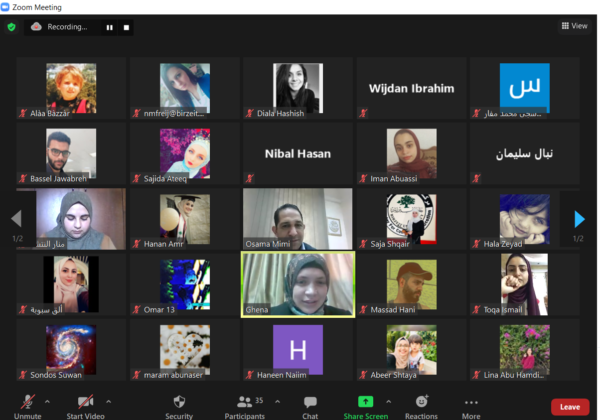This screenshot has width=600, height=420.
Task: Stop the cloud recording
Action: tap(126, 28)
